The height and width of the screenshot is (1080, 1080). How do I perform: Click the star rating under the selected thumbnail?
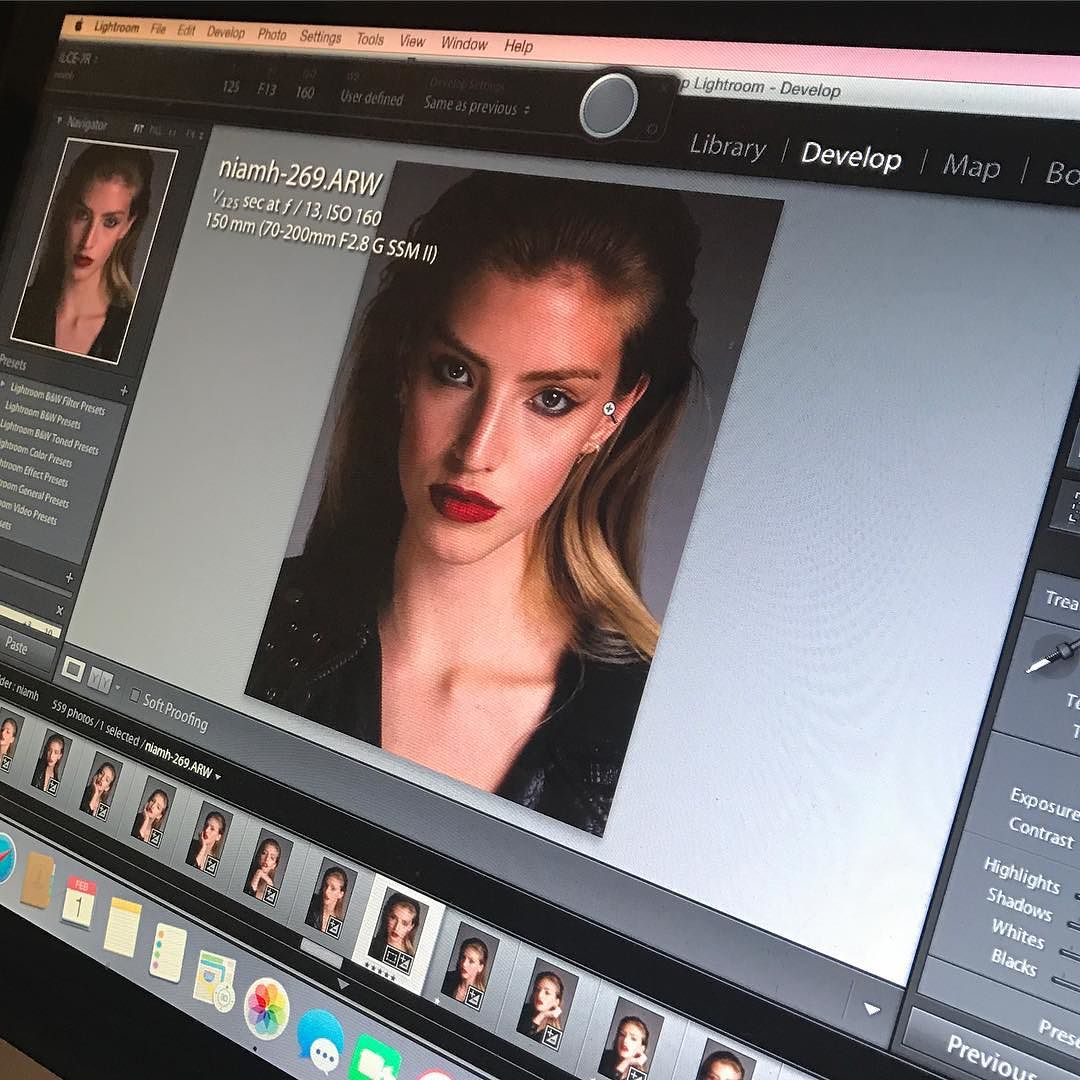pyautogui.click(x=380, y=973)
